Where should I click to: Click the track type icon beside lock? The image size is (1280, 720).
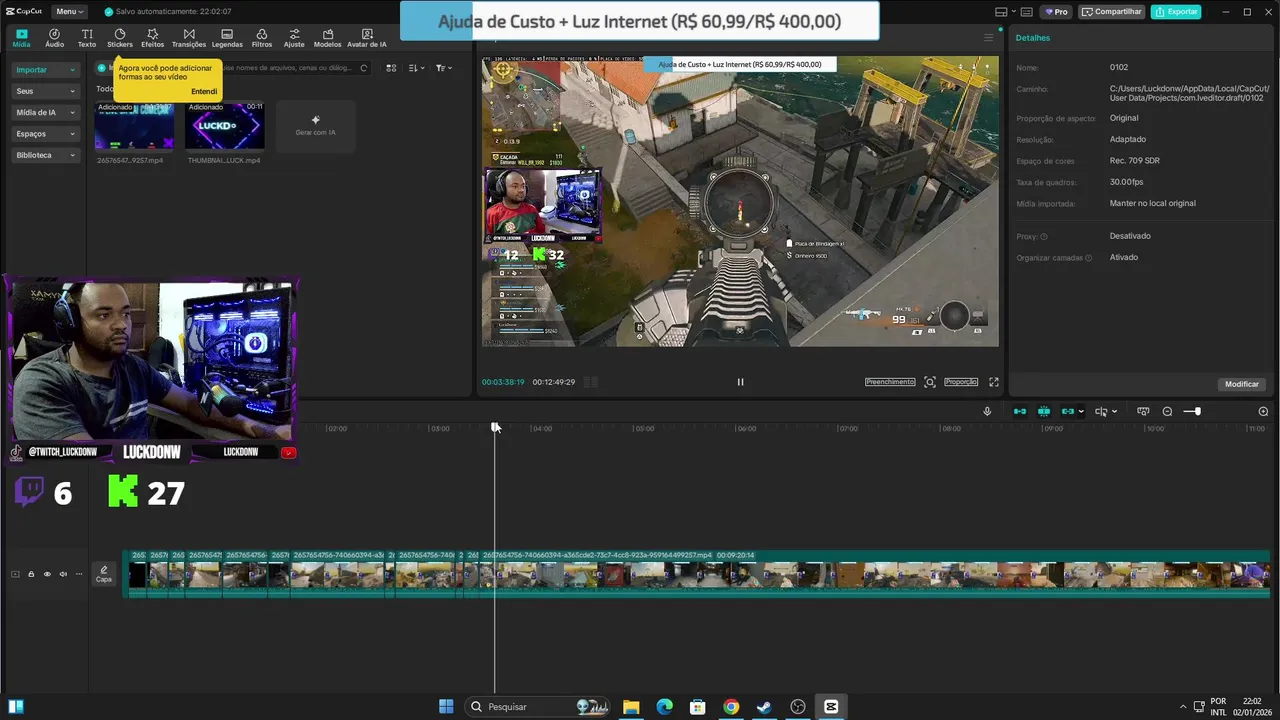[15, 574]
